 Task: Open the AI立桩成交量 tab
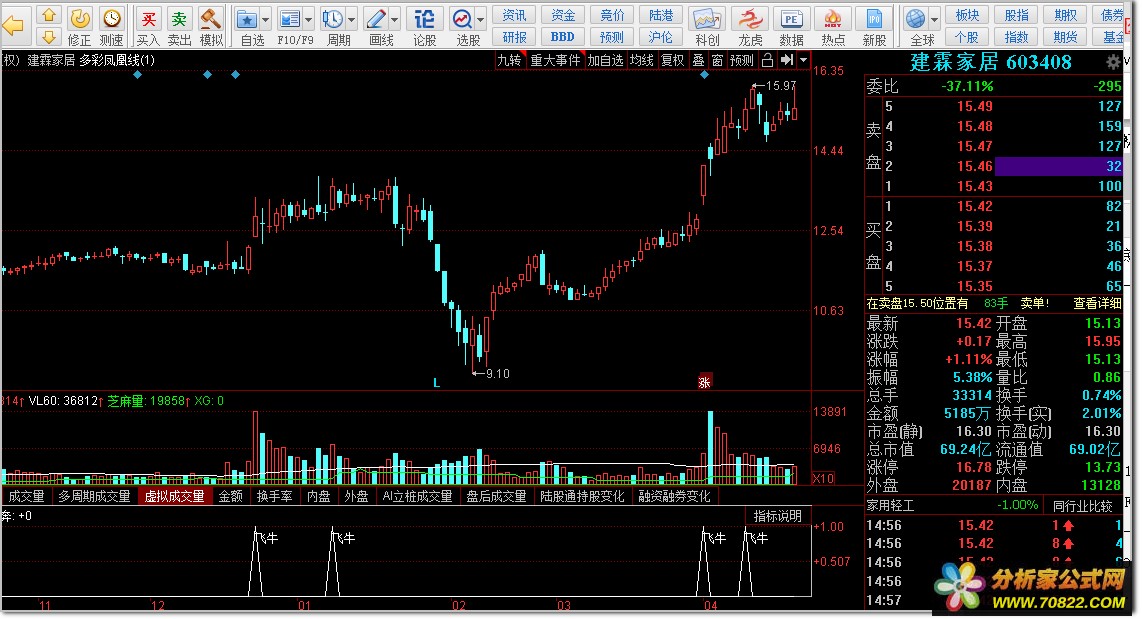pos(417,497)
